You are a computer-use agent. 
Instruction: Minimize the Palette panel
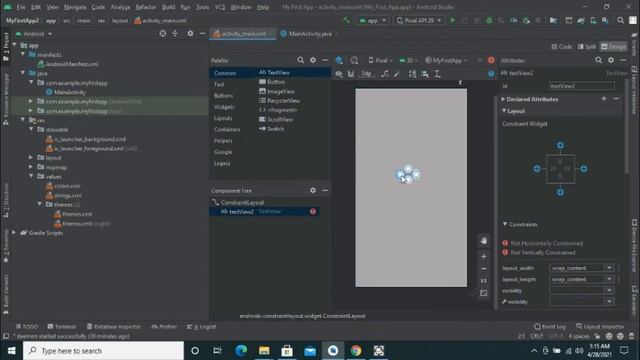point(325,60)
